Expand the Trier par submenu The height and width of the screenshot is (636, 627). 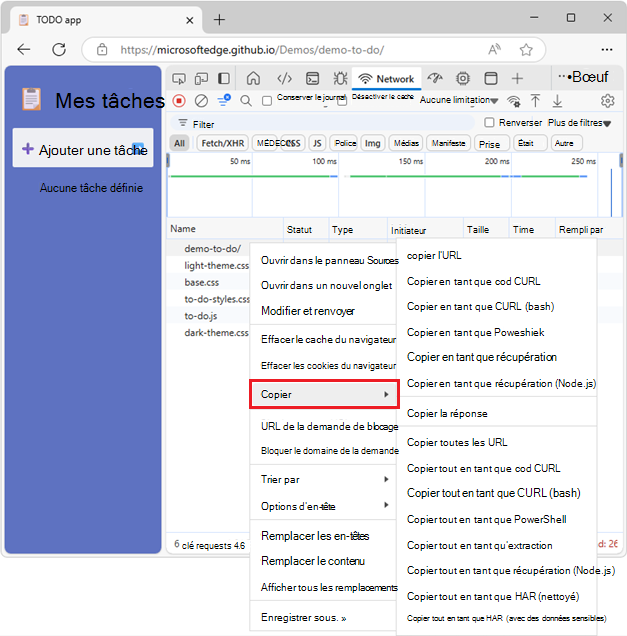click(324, 479)
